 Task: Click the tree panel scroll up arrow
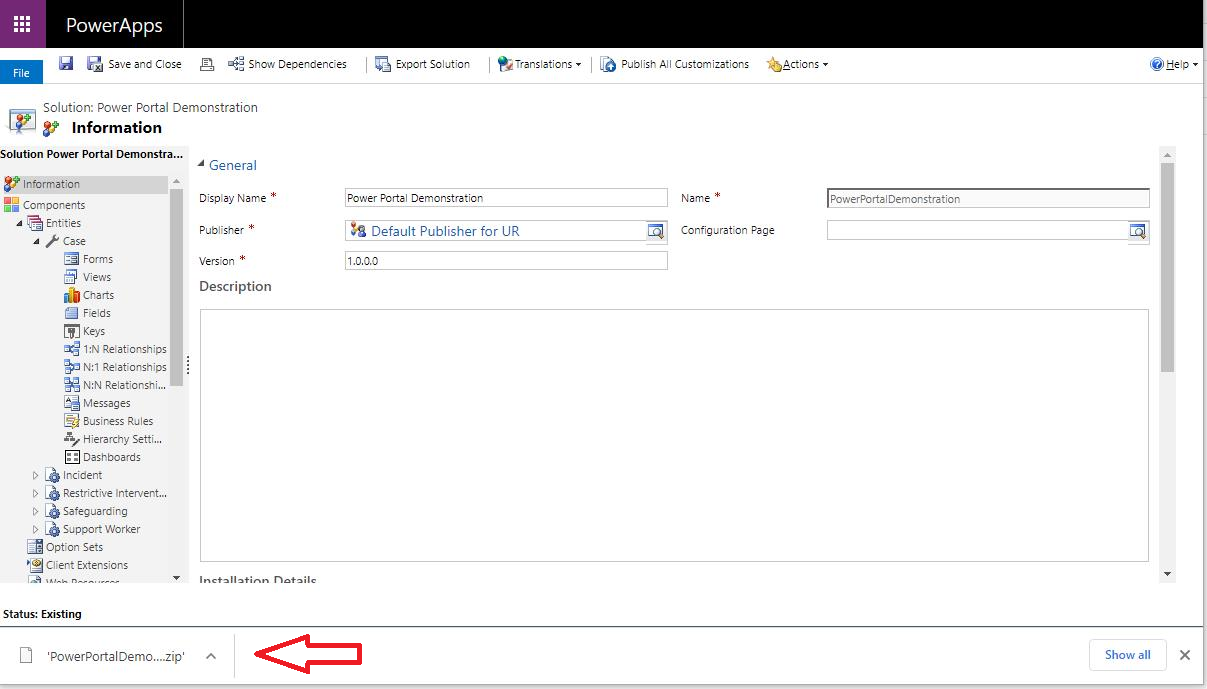coord(177,181)
